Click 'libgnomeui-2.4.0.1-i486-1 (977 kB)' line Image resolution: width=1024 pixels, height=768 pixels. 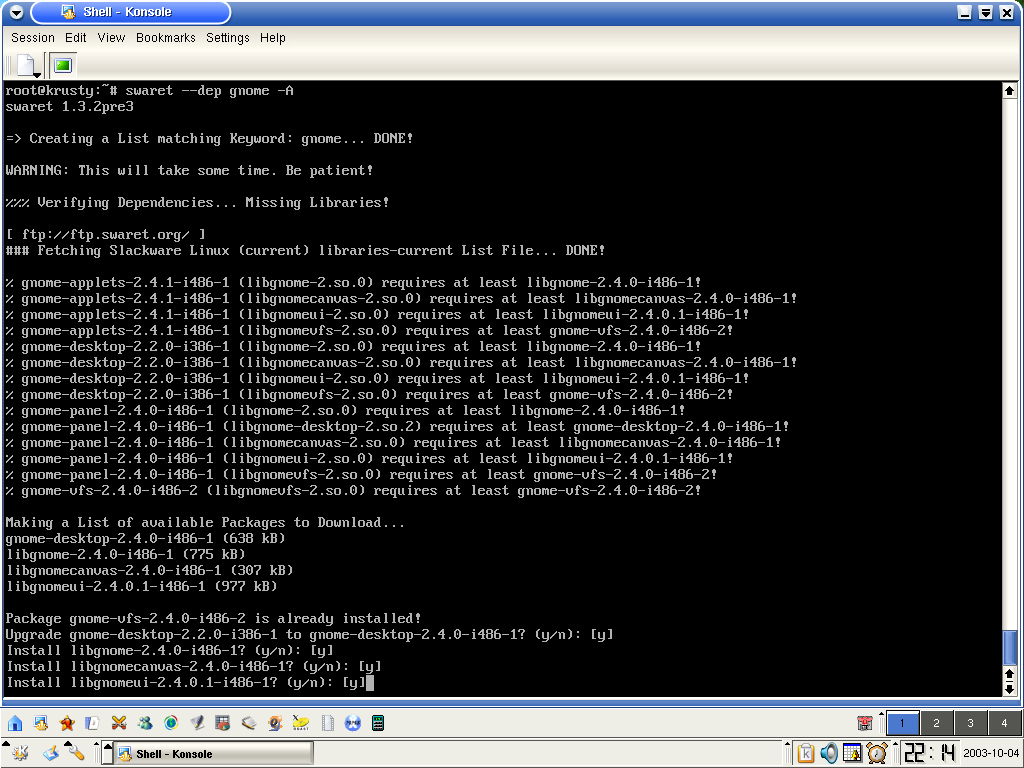[142, 586]
